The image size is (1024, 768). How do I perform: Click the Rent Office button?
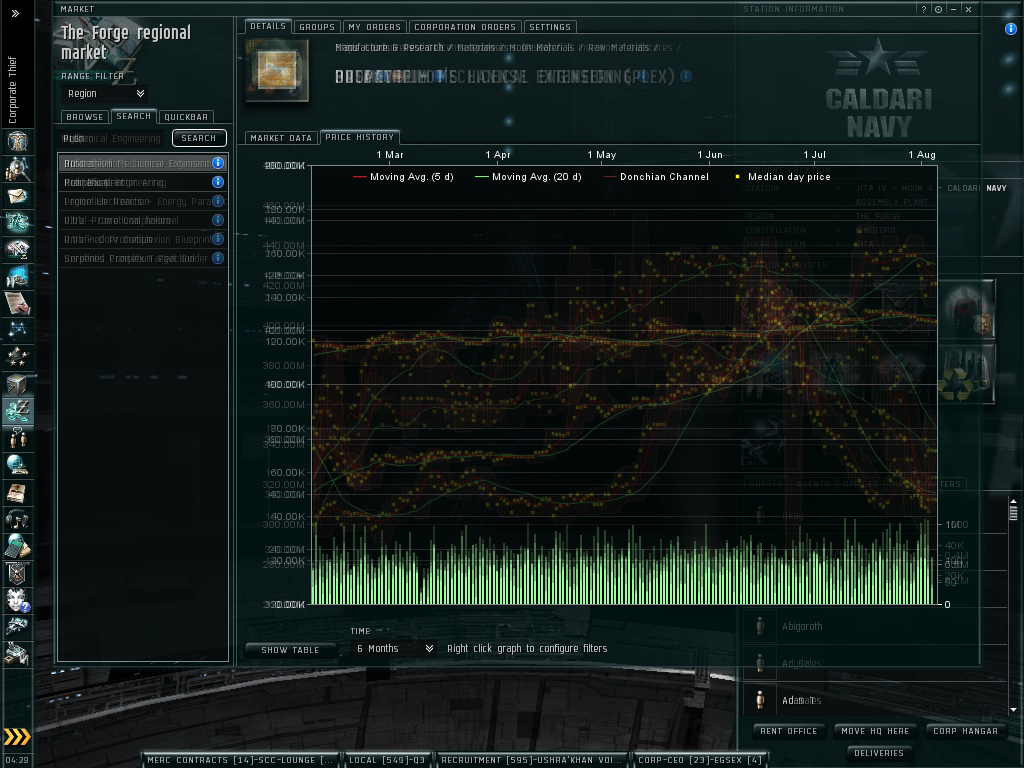pos(789,731)
